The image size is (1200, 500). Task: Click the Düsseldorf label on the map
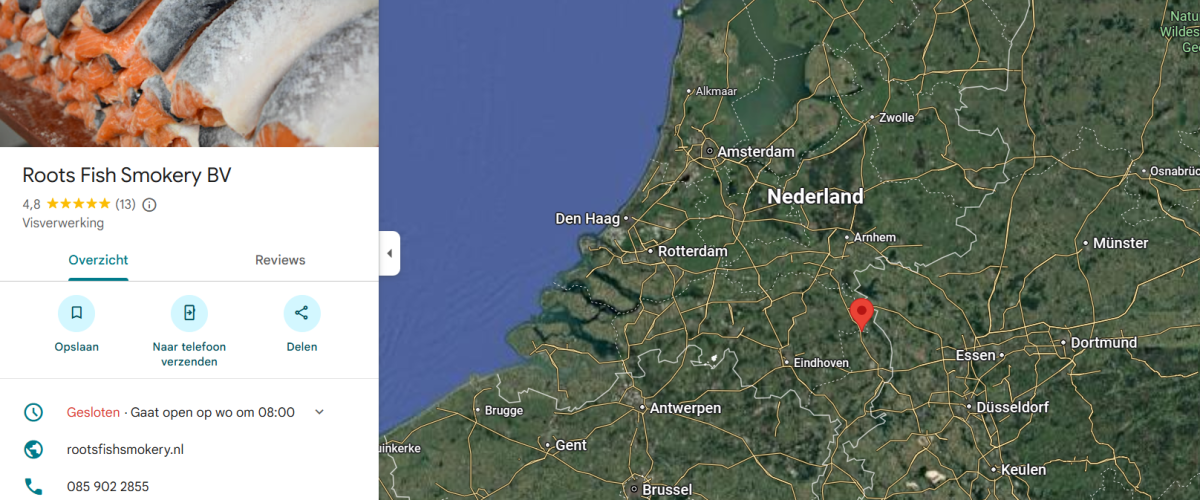coord(1013,407)
